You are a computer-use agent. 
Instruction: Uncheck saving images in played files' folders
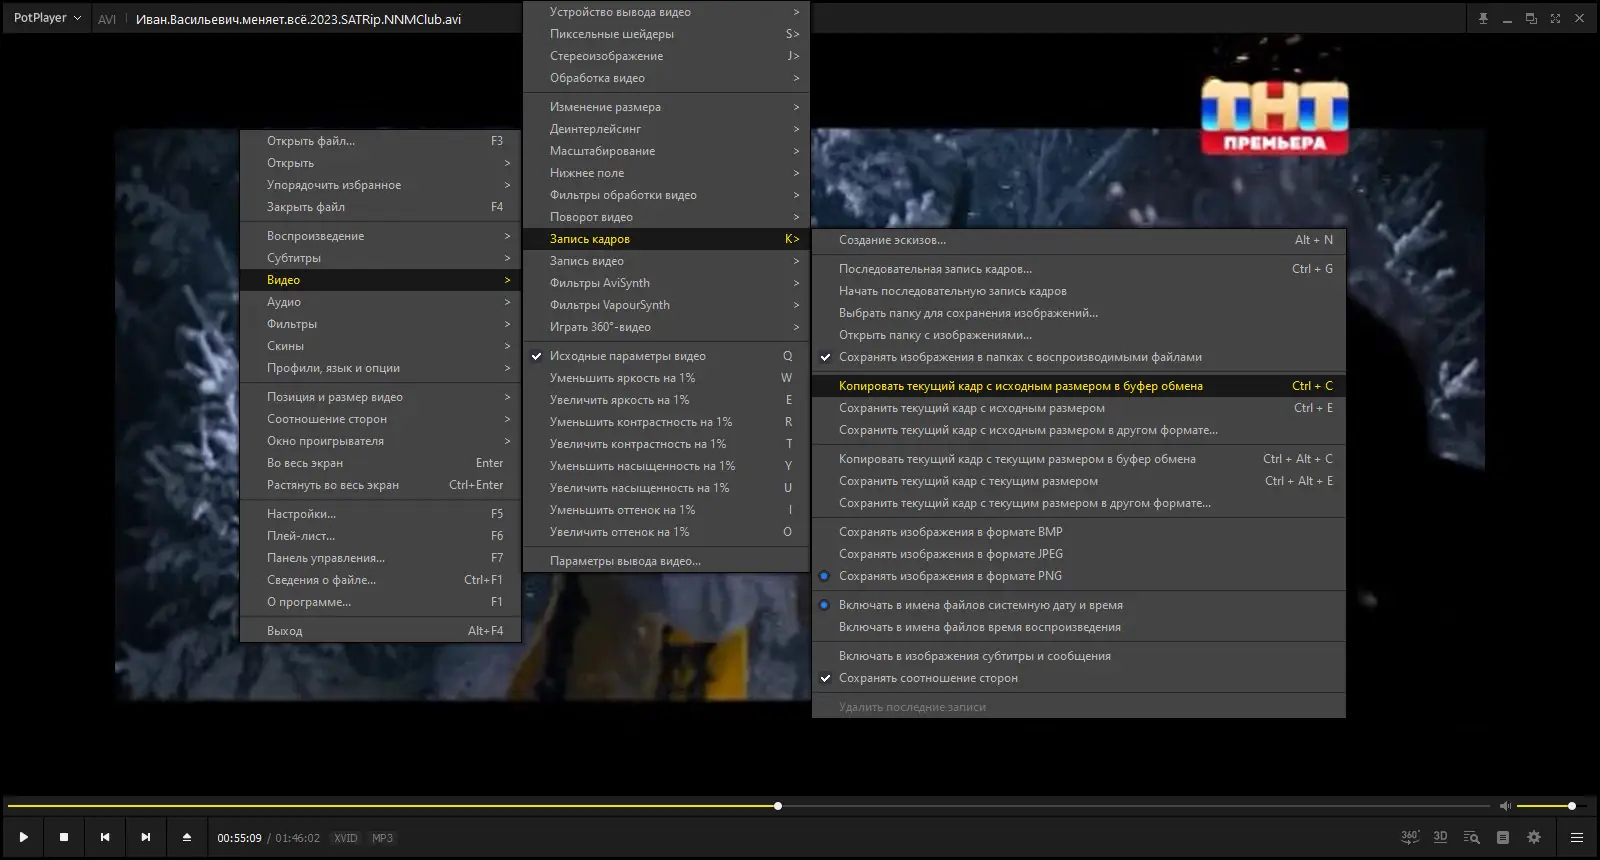click(1020, 357)
